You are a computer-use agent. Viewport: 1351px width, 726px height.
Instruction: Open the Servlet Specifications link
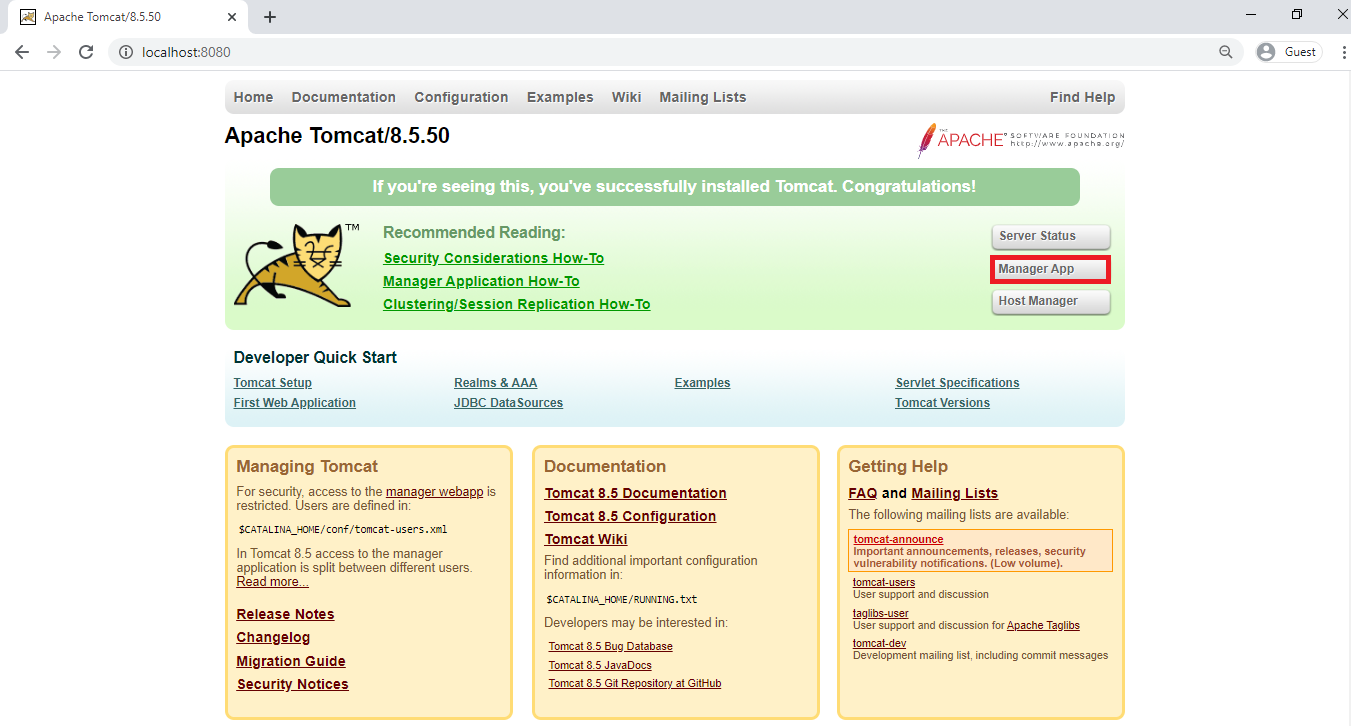click(x=957, y=383)
